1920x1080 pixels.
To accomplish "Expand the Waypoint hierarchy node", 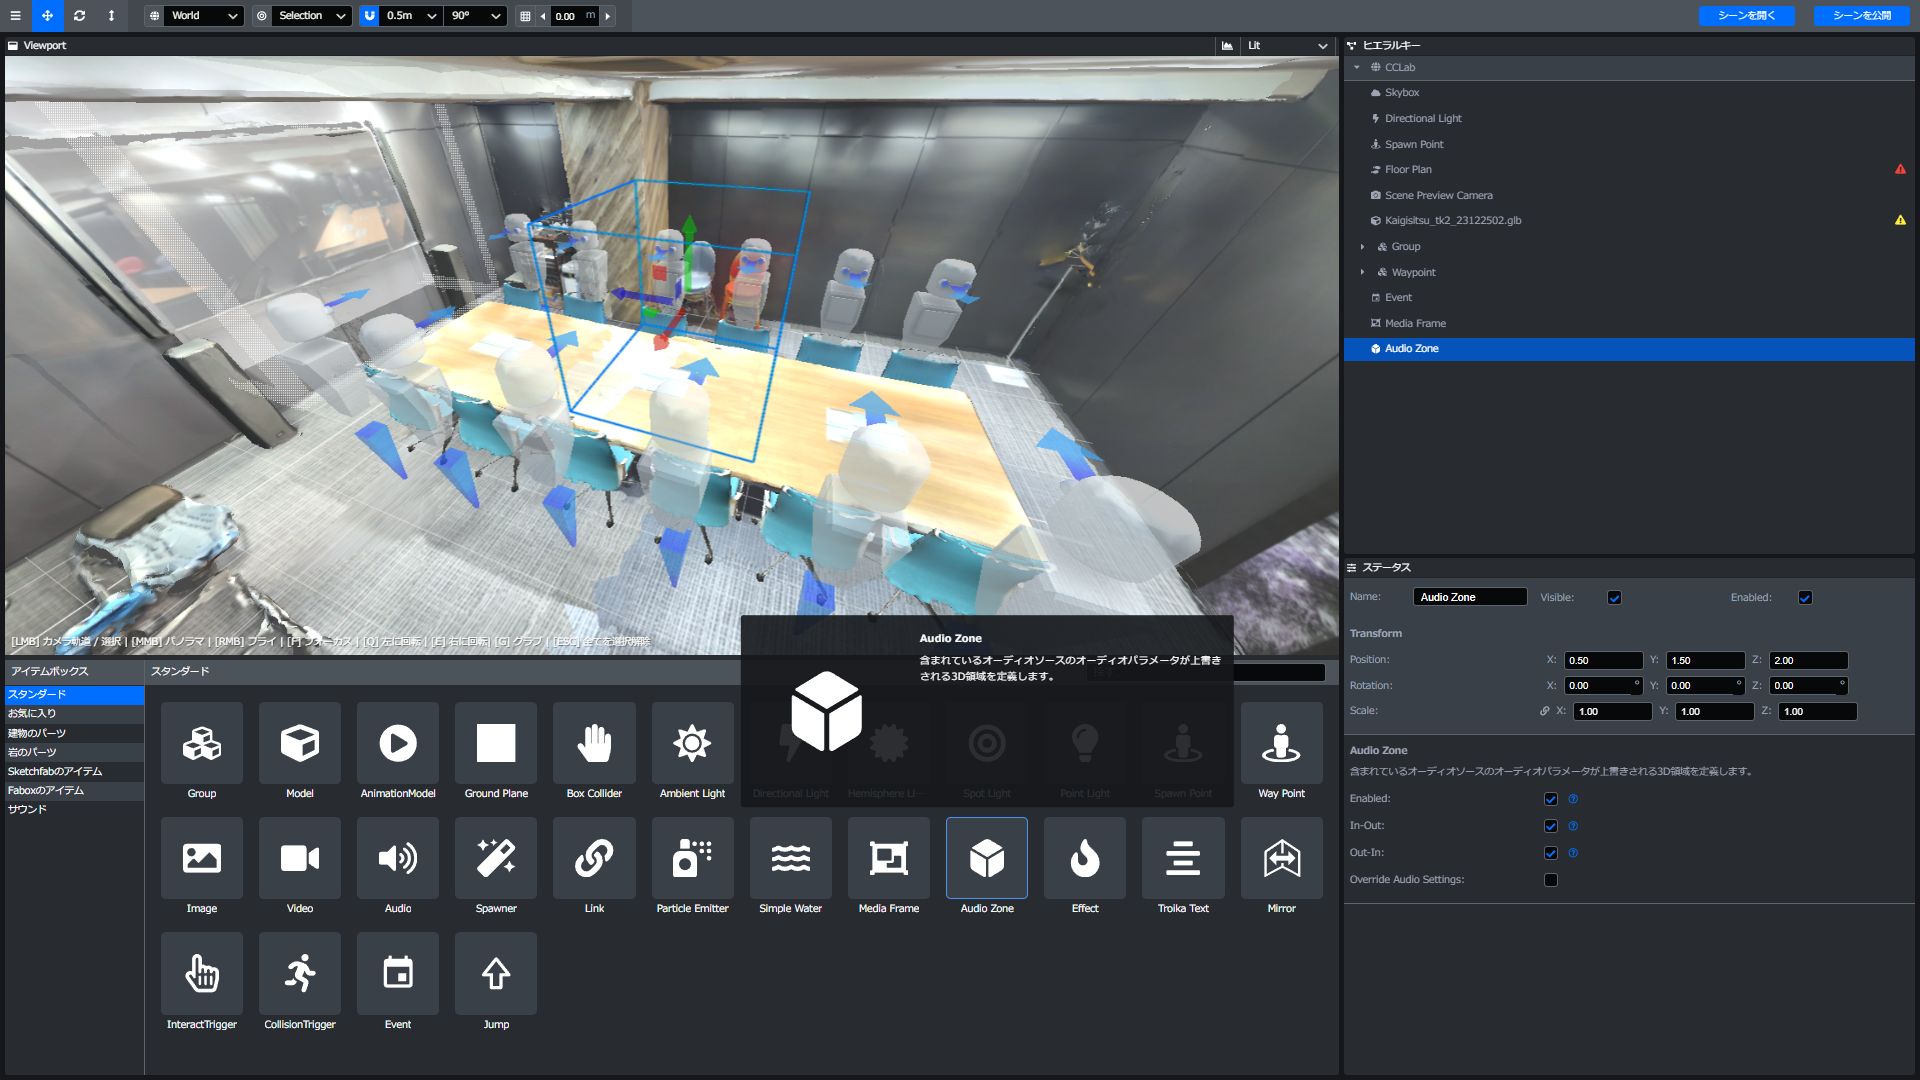I will 1362,272.
